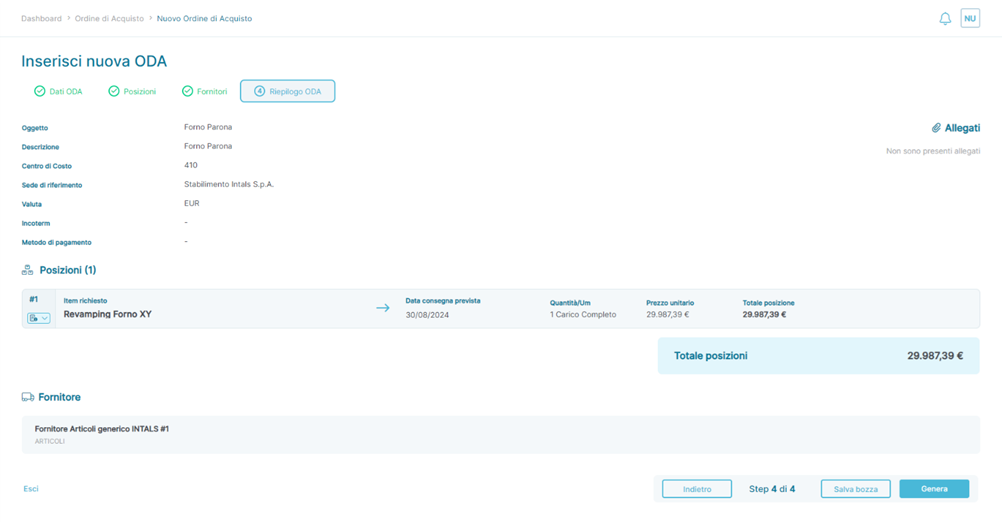The height and width of the screenshot is (522, 1002).
Task: Click the Indietro button
Action: pyautogui.click(x=697, y=489)
